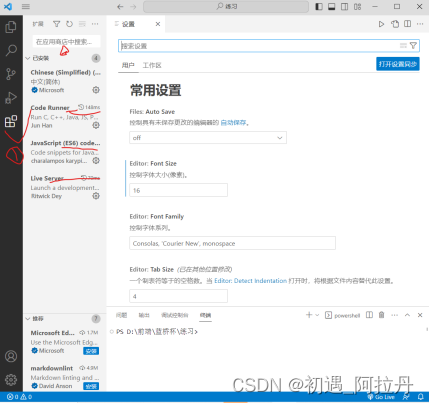Screen dimensions: 429x404
Task: Toggle bottom panel layout icon
Action: [332, 7]
